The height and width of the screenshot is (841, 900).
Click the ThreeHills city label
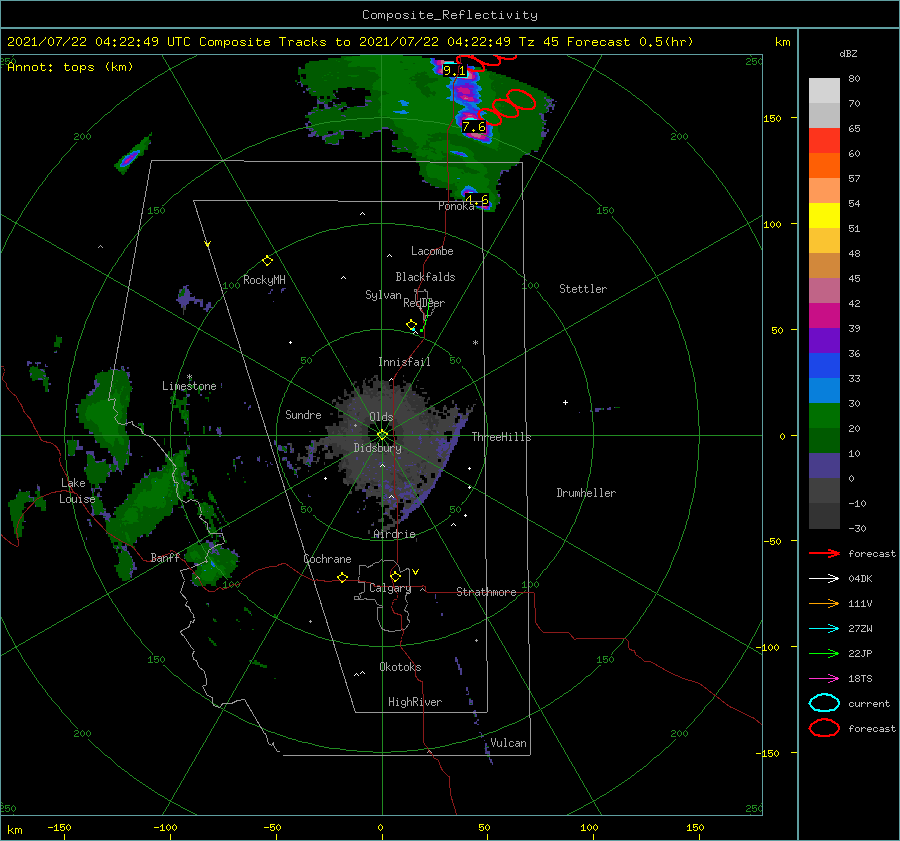(x=501, y=437)
